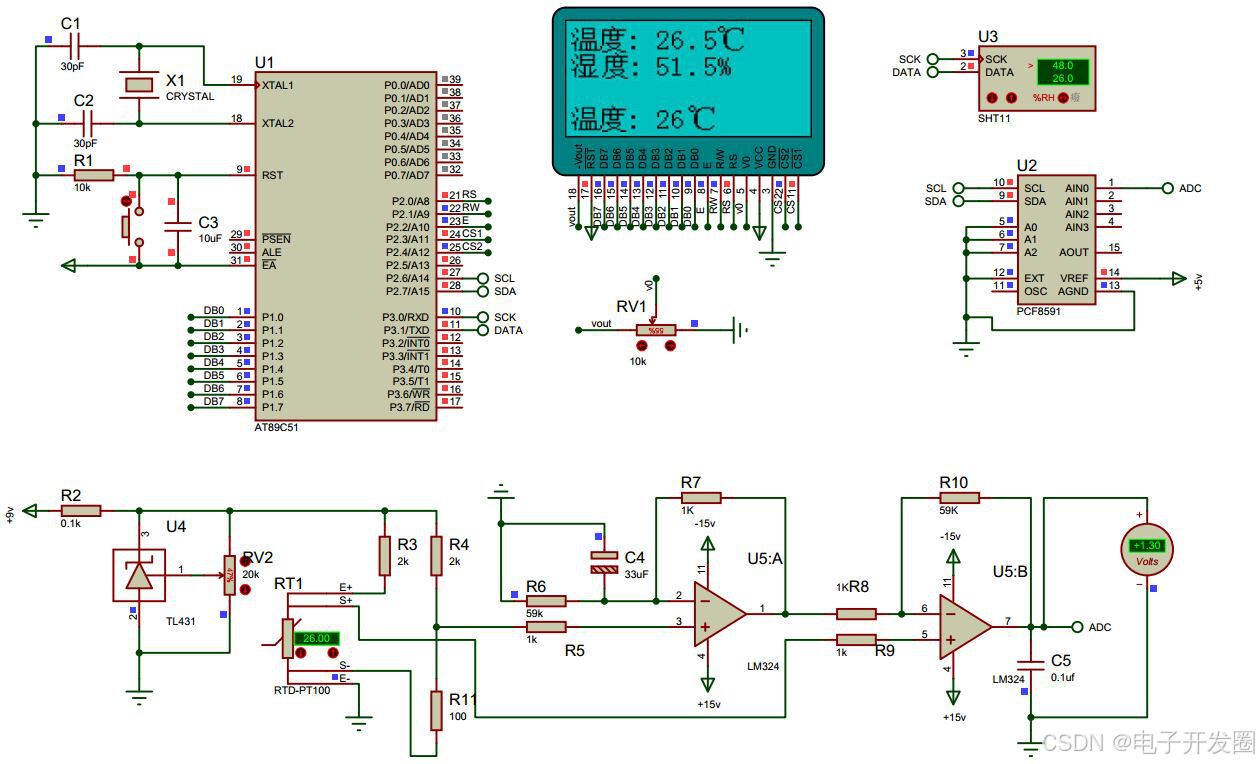Click the CS1 net label at P2.3/A11
The width and height of the screenshot is (1260, 764).
click(x=472, y=233)
